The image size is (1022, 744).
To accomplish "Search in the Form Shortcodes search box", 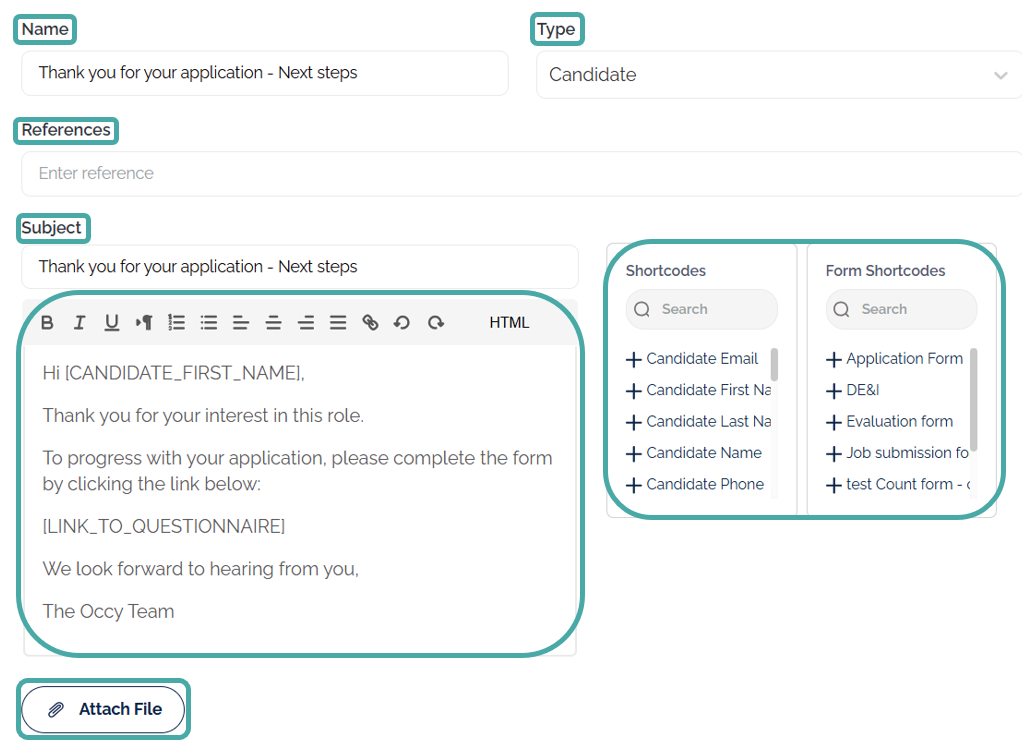I will 901,309.
